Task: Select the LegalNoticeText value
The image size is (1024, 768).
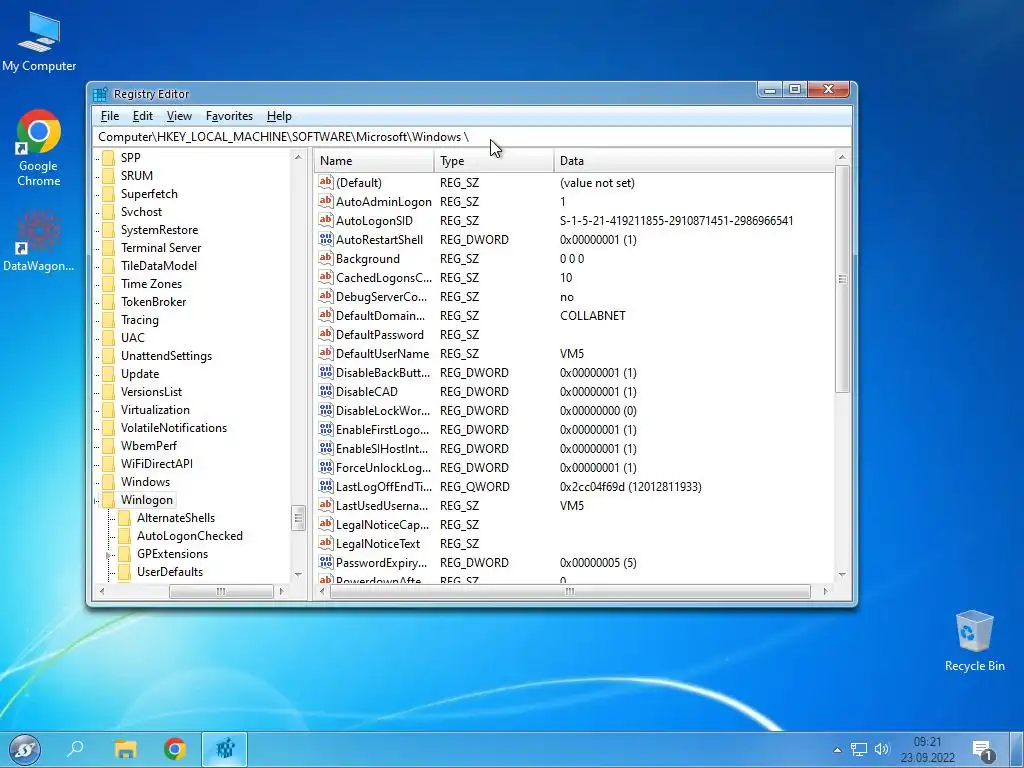Action: coord(378,544)
